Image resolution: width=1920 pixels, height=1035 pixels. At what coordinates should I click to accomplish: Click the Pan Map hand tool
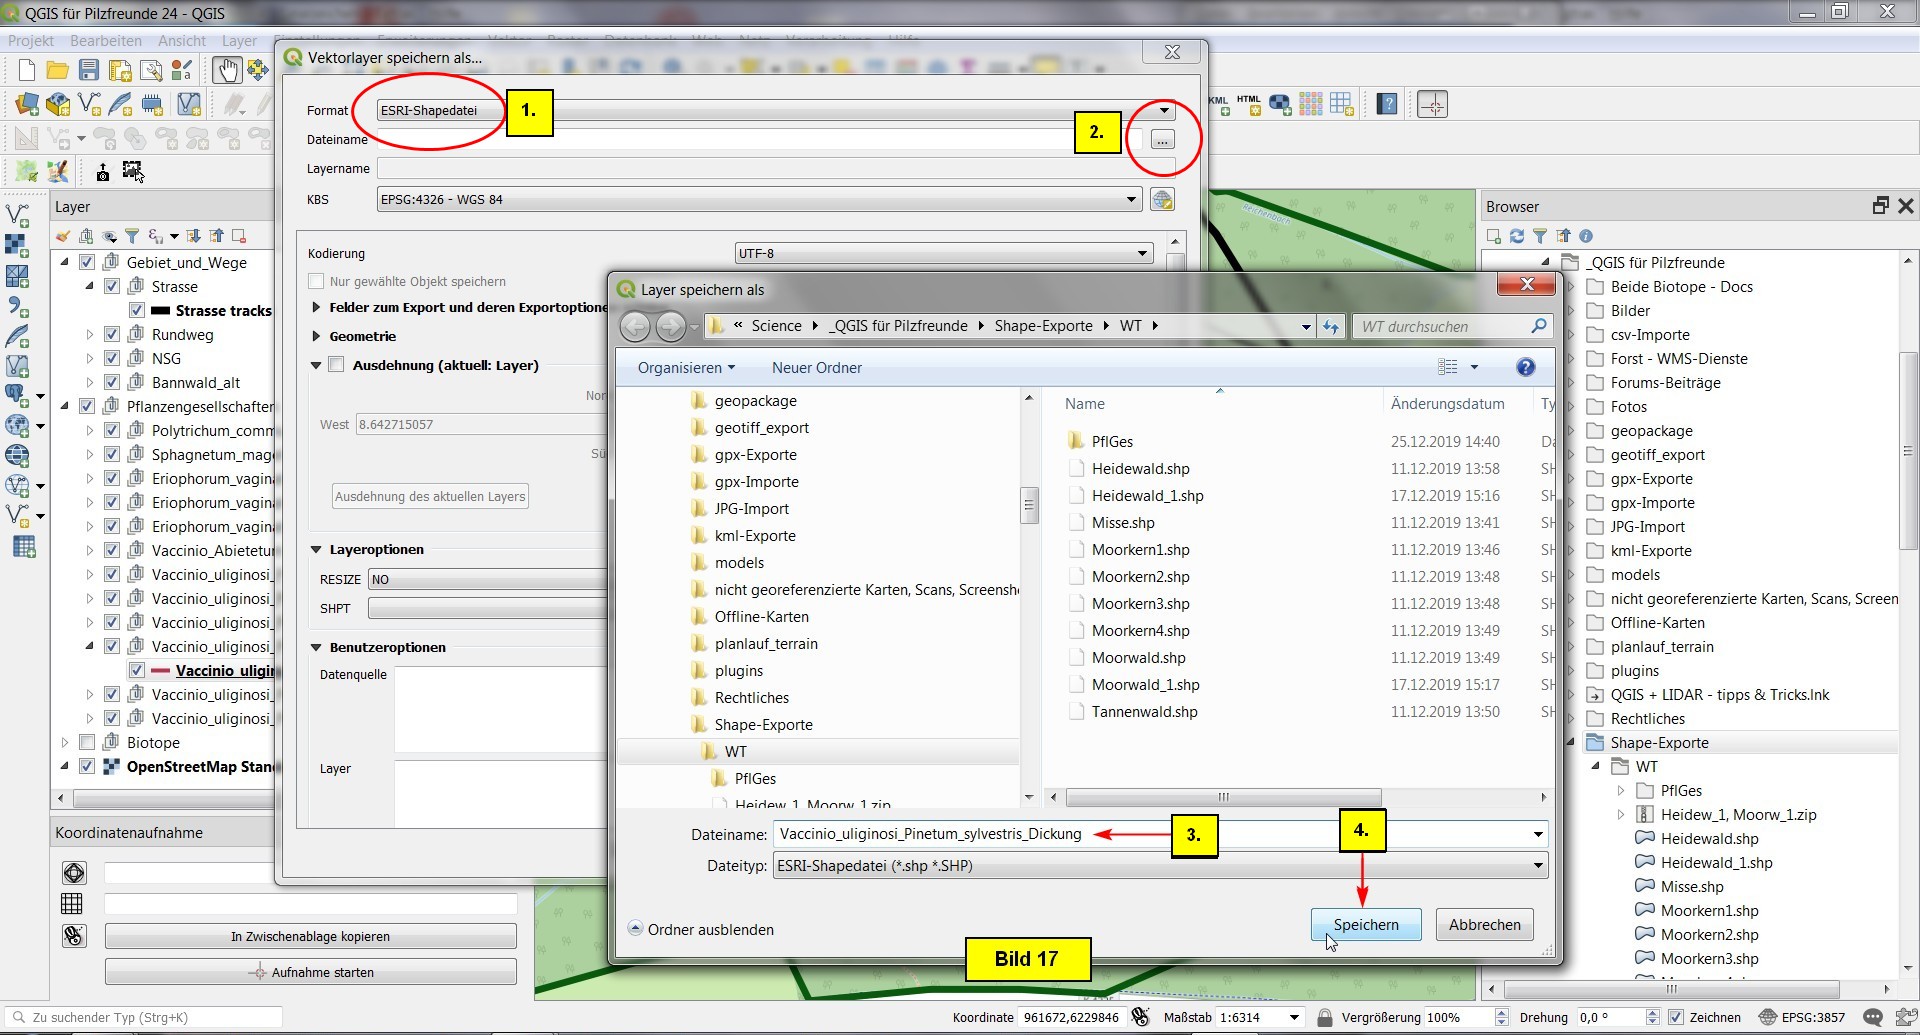227,70
